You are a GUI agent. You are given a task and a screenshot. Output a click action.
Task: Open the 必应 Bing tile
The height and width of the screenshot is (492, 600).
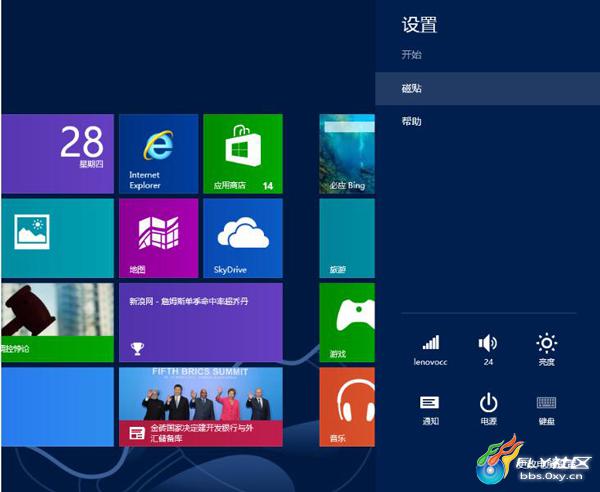347,154
